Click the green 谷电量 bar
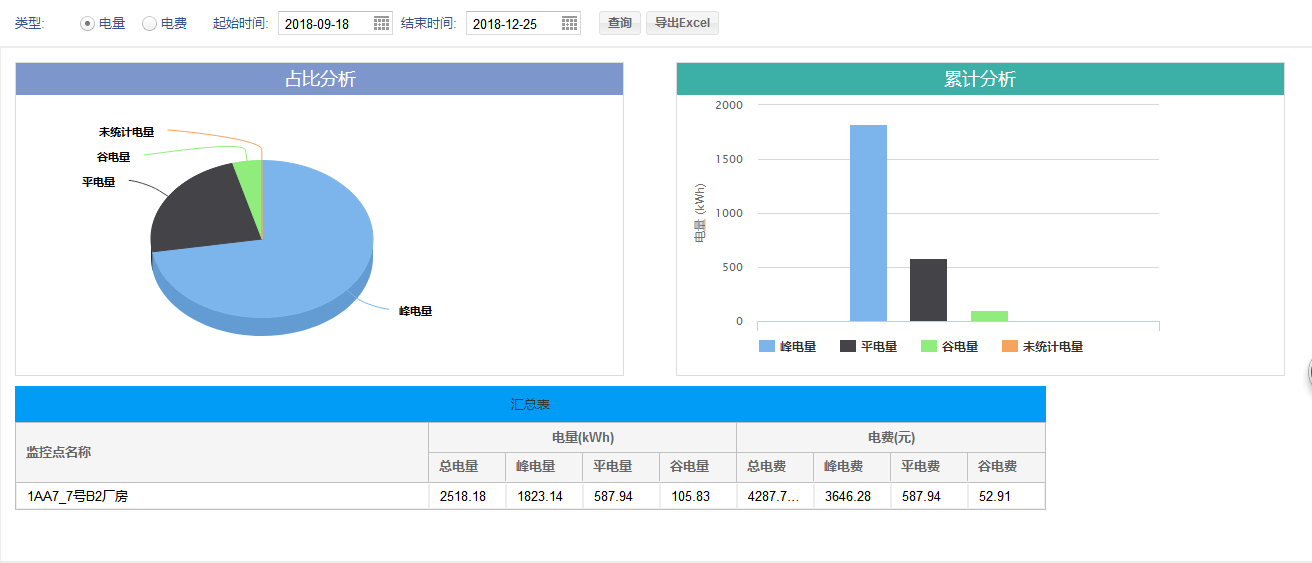Image resolution: width=1312 pixels, height=563 pixels. tap(989, 316)
